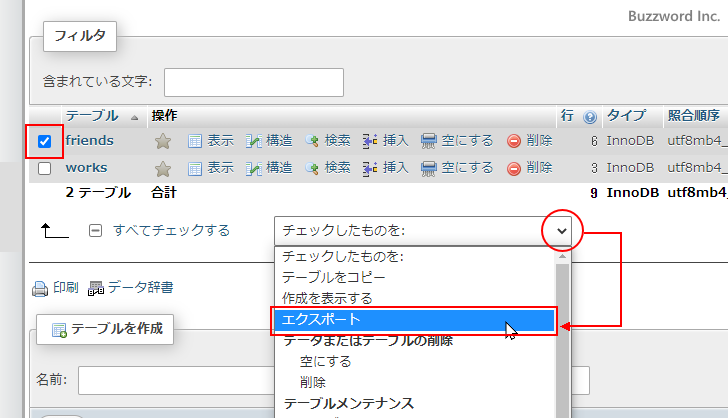Open the friends table link
The image size is (728, 418).
(90, 140)
